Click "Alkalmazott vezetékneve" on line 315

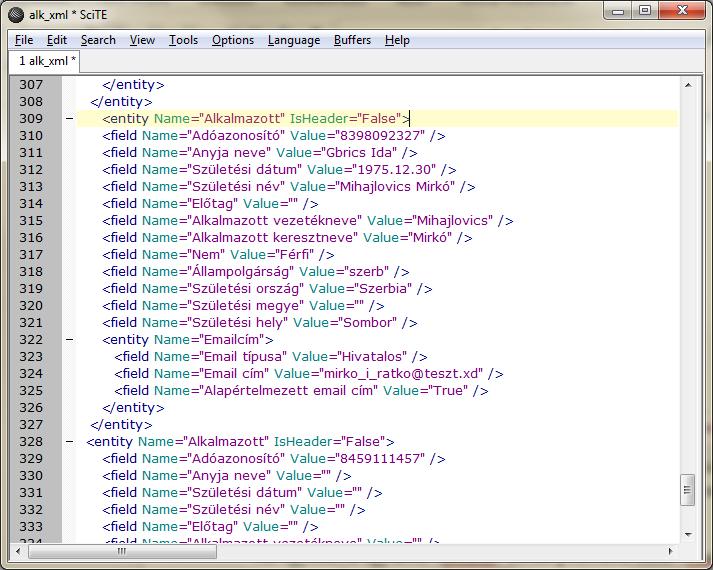[x=275, y=220]
